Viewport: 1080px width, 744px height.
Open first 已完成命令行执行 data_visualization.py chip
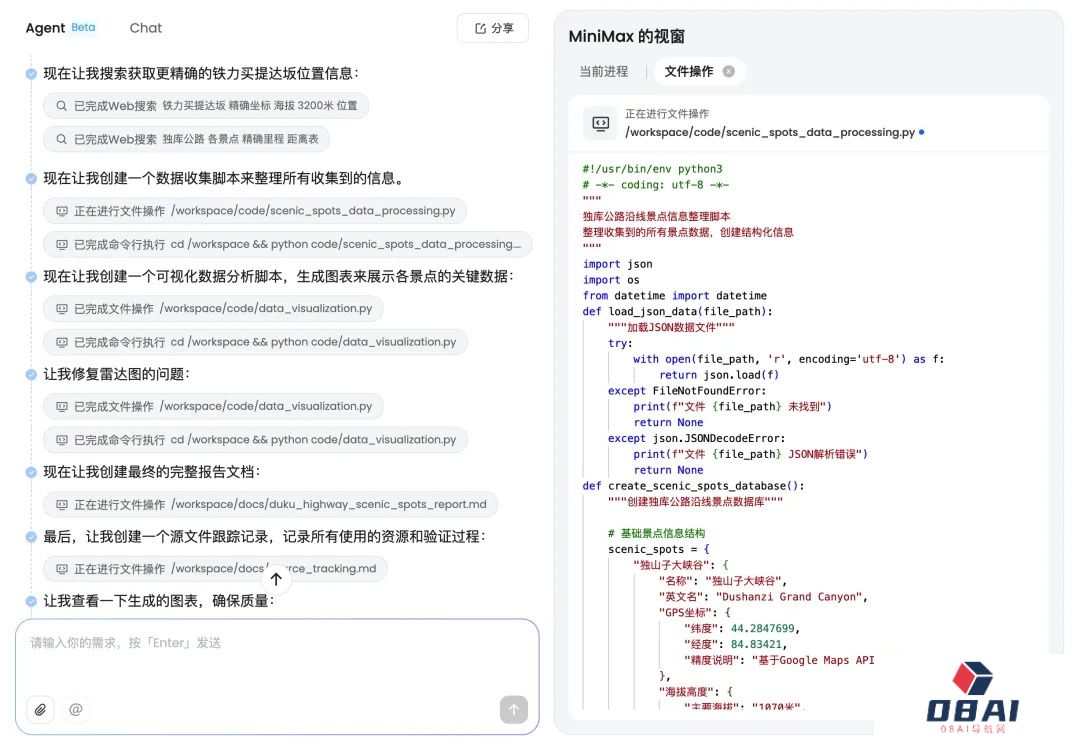click(256, 342)
